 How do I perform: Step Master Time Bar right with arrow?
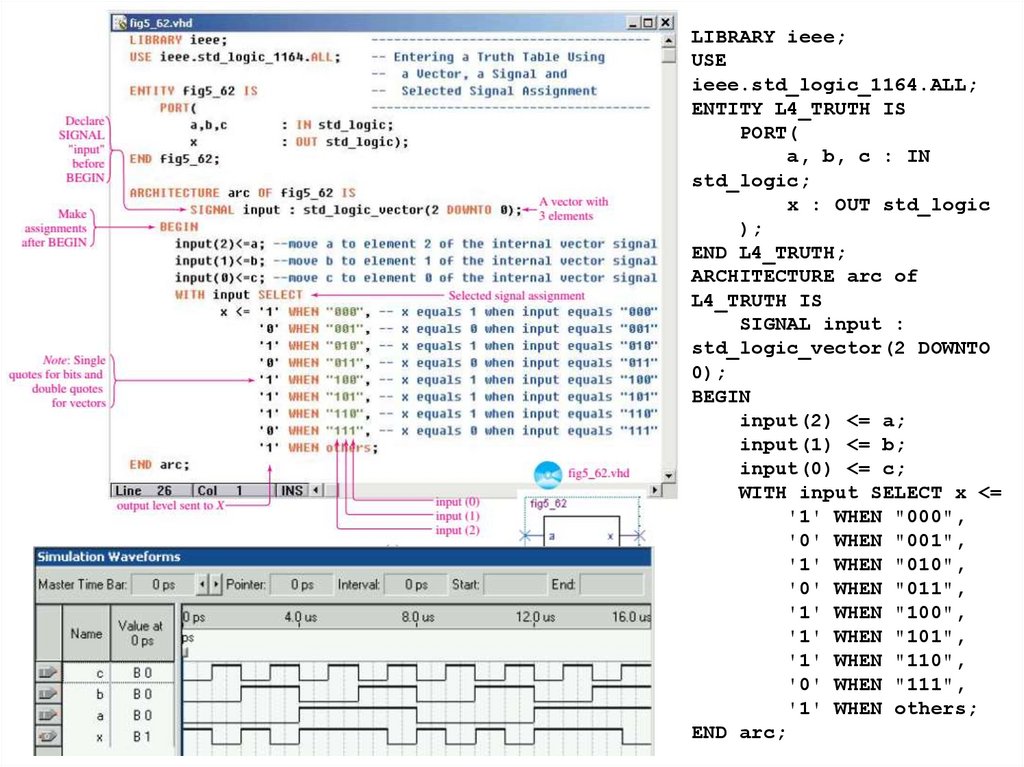click(215, 584)
